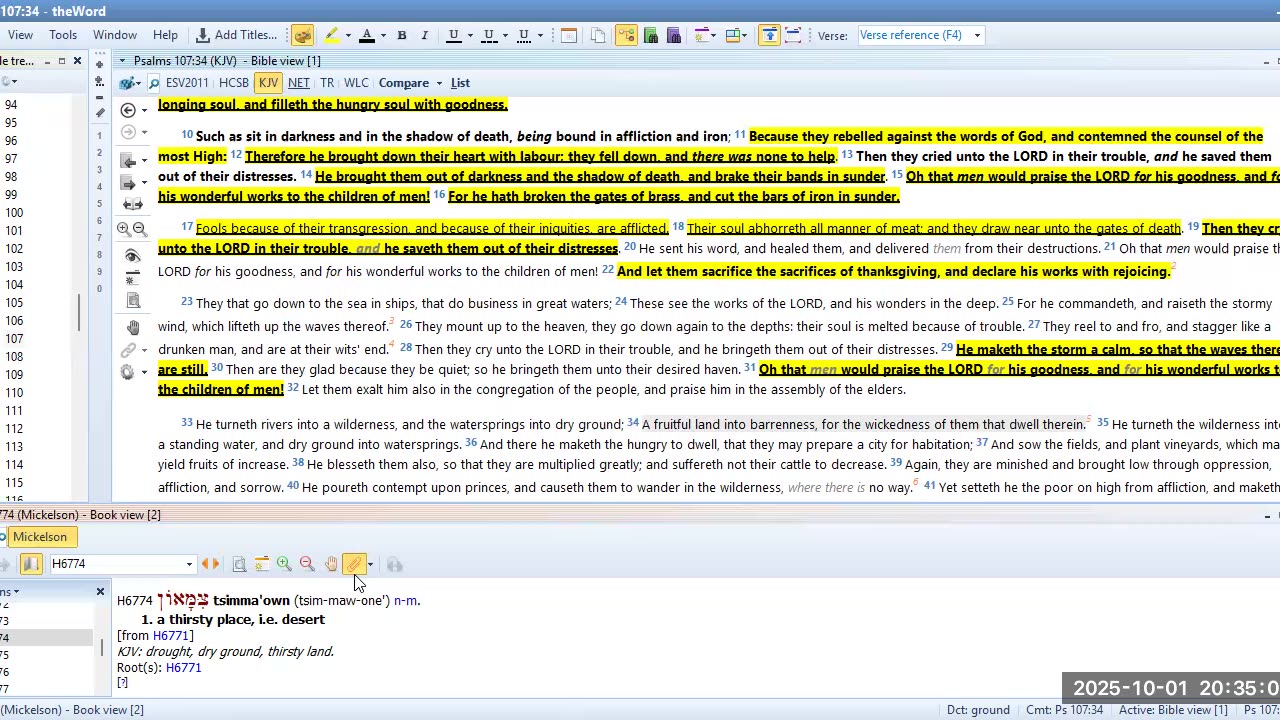Open the Verse reference combo box dropdown
This screenshot has width=1280, height=720.
coord(977,35)
